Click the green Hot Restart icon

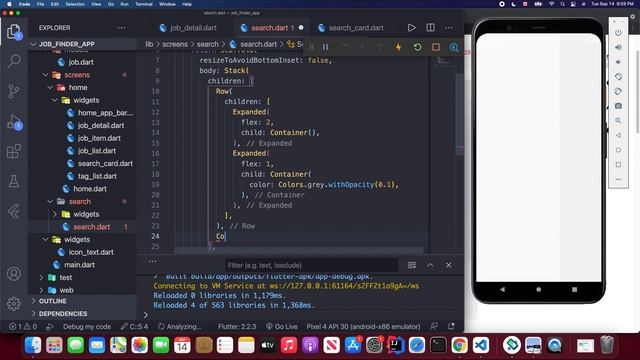click(417, 47)
